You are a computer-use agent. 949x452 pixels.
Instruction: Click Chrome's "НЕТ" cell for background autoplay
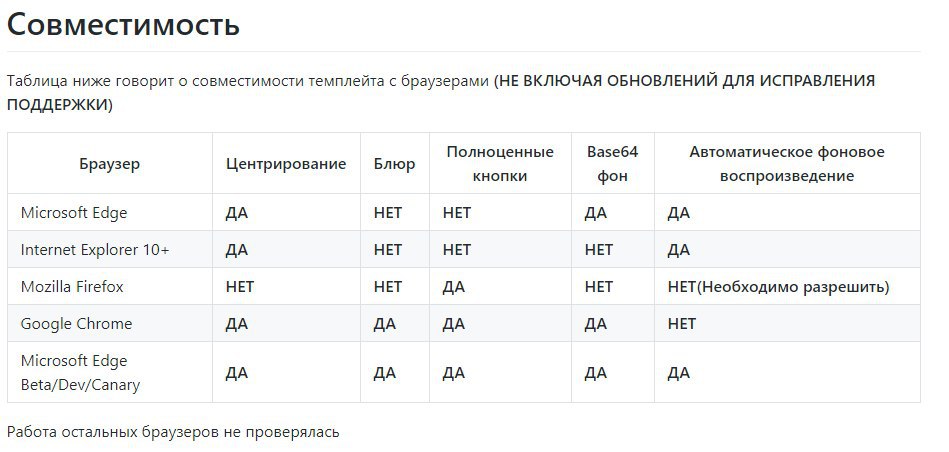pyautogui.click(x=682, y=324)
